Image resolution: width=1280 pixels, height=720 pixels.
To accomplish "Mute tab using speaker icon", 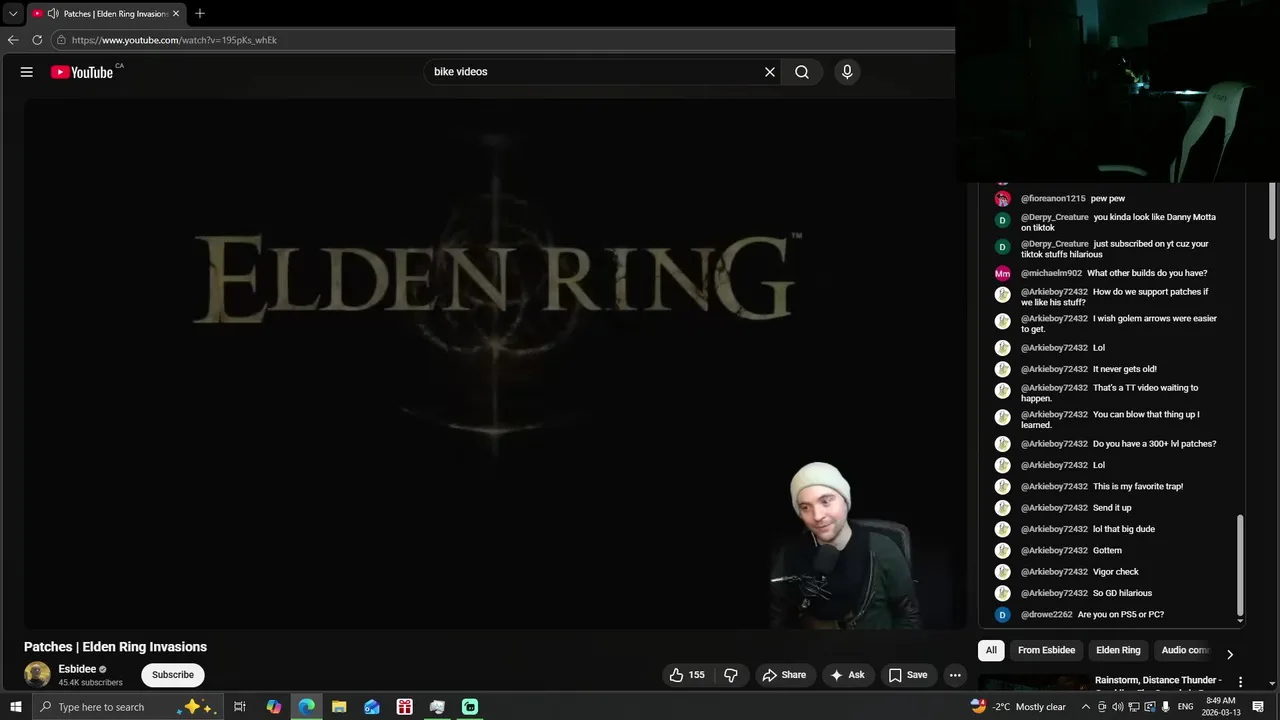I will 53,14.
